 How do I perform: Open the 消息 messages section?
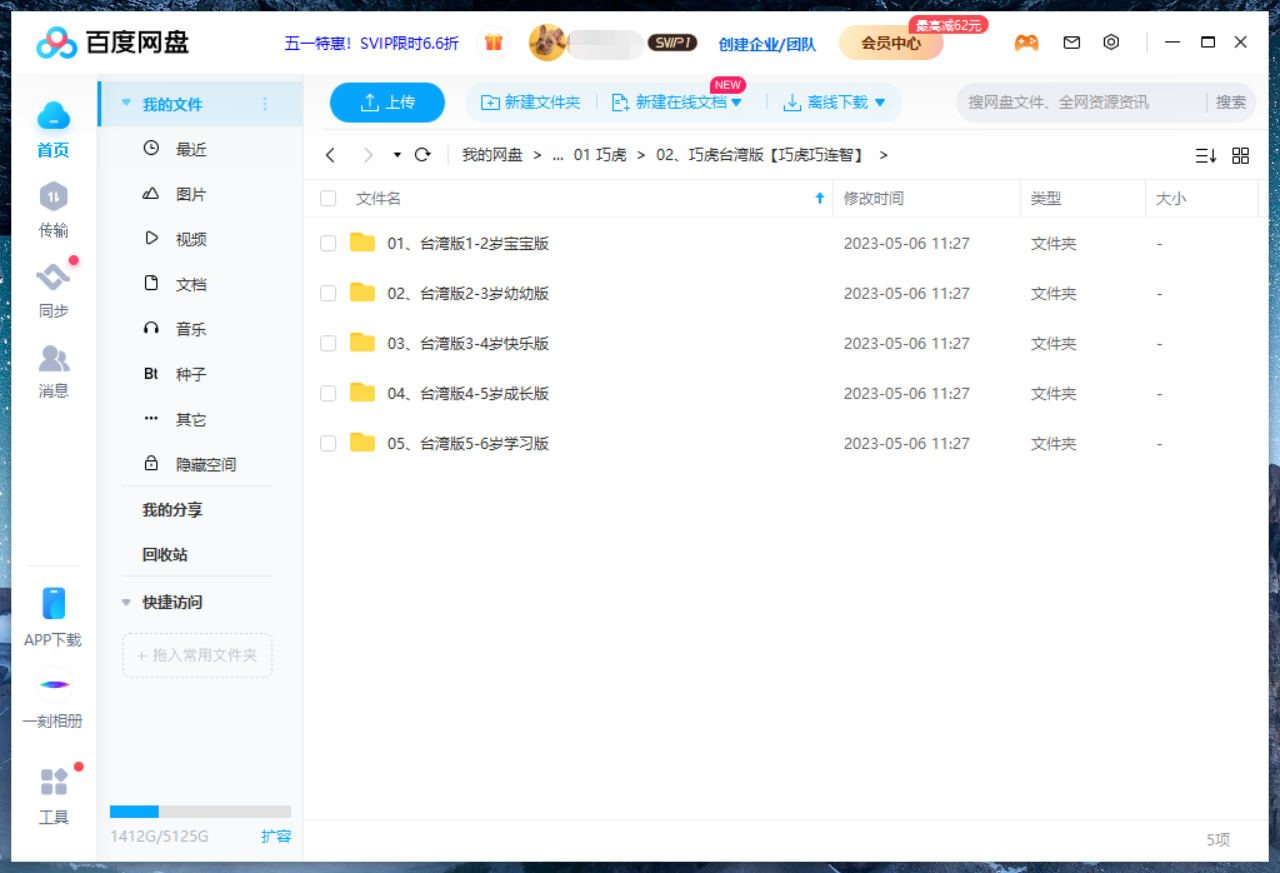click(53, 371)
